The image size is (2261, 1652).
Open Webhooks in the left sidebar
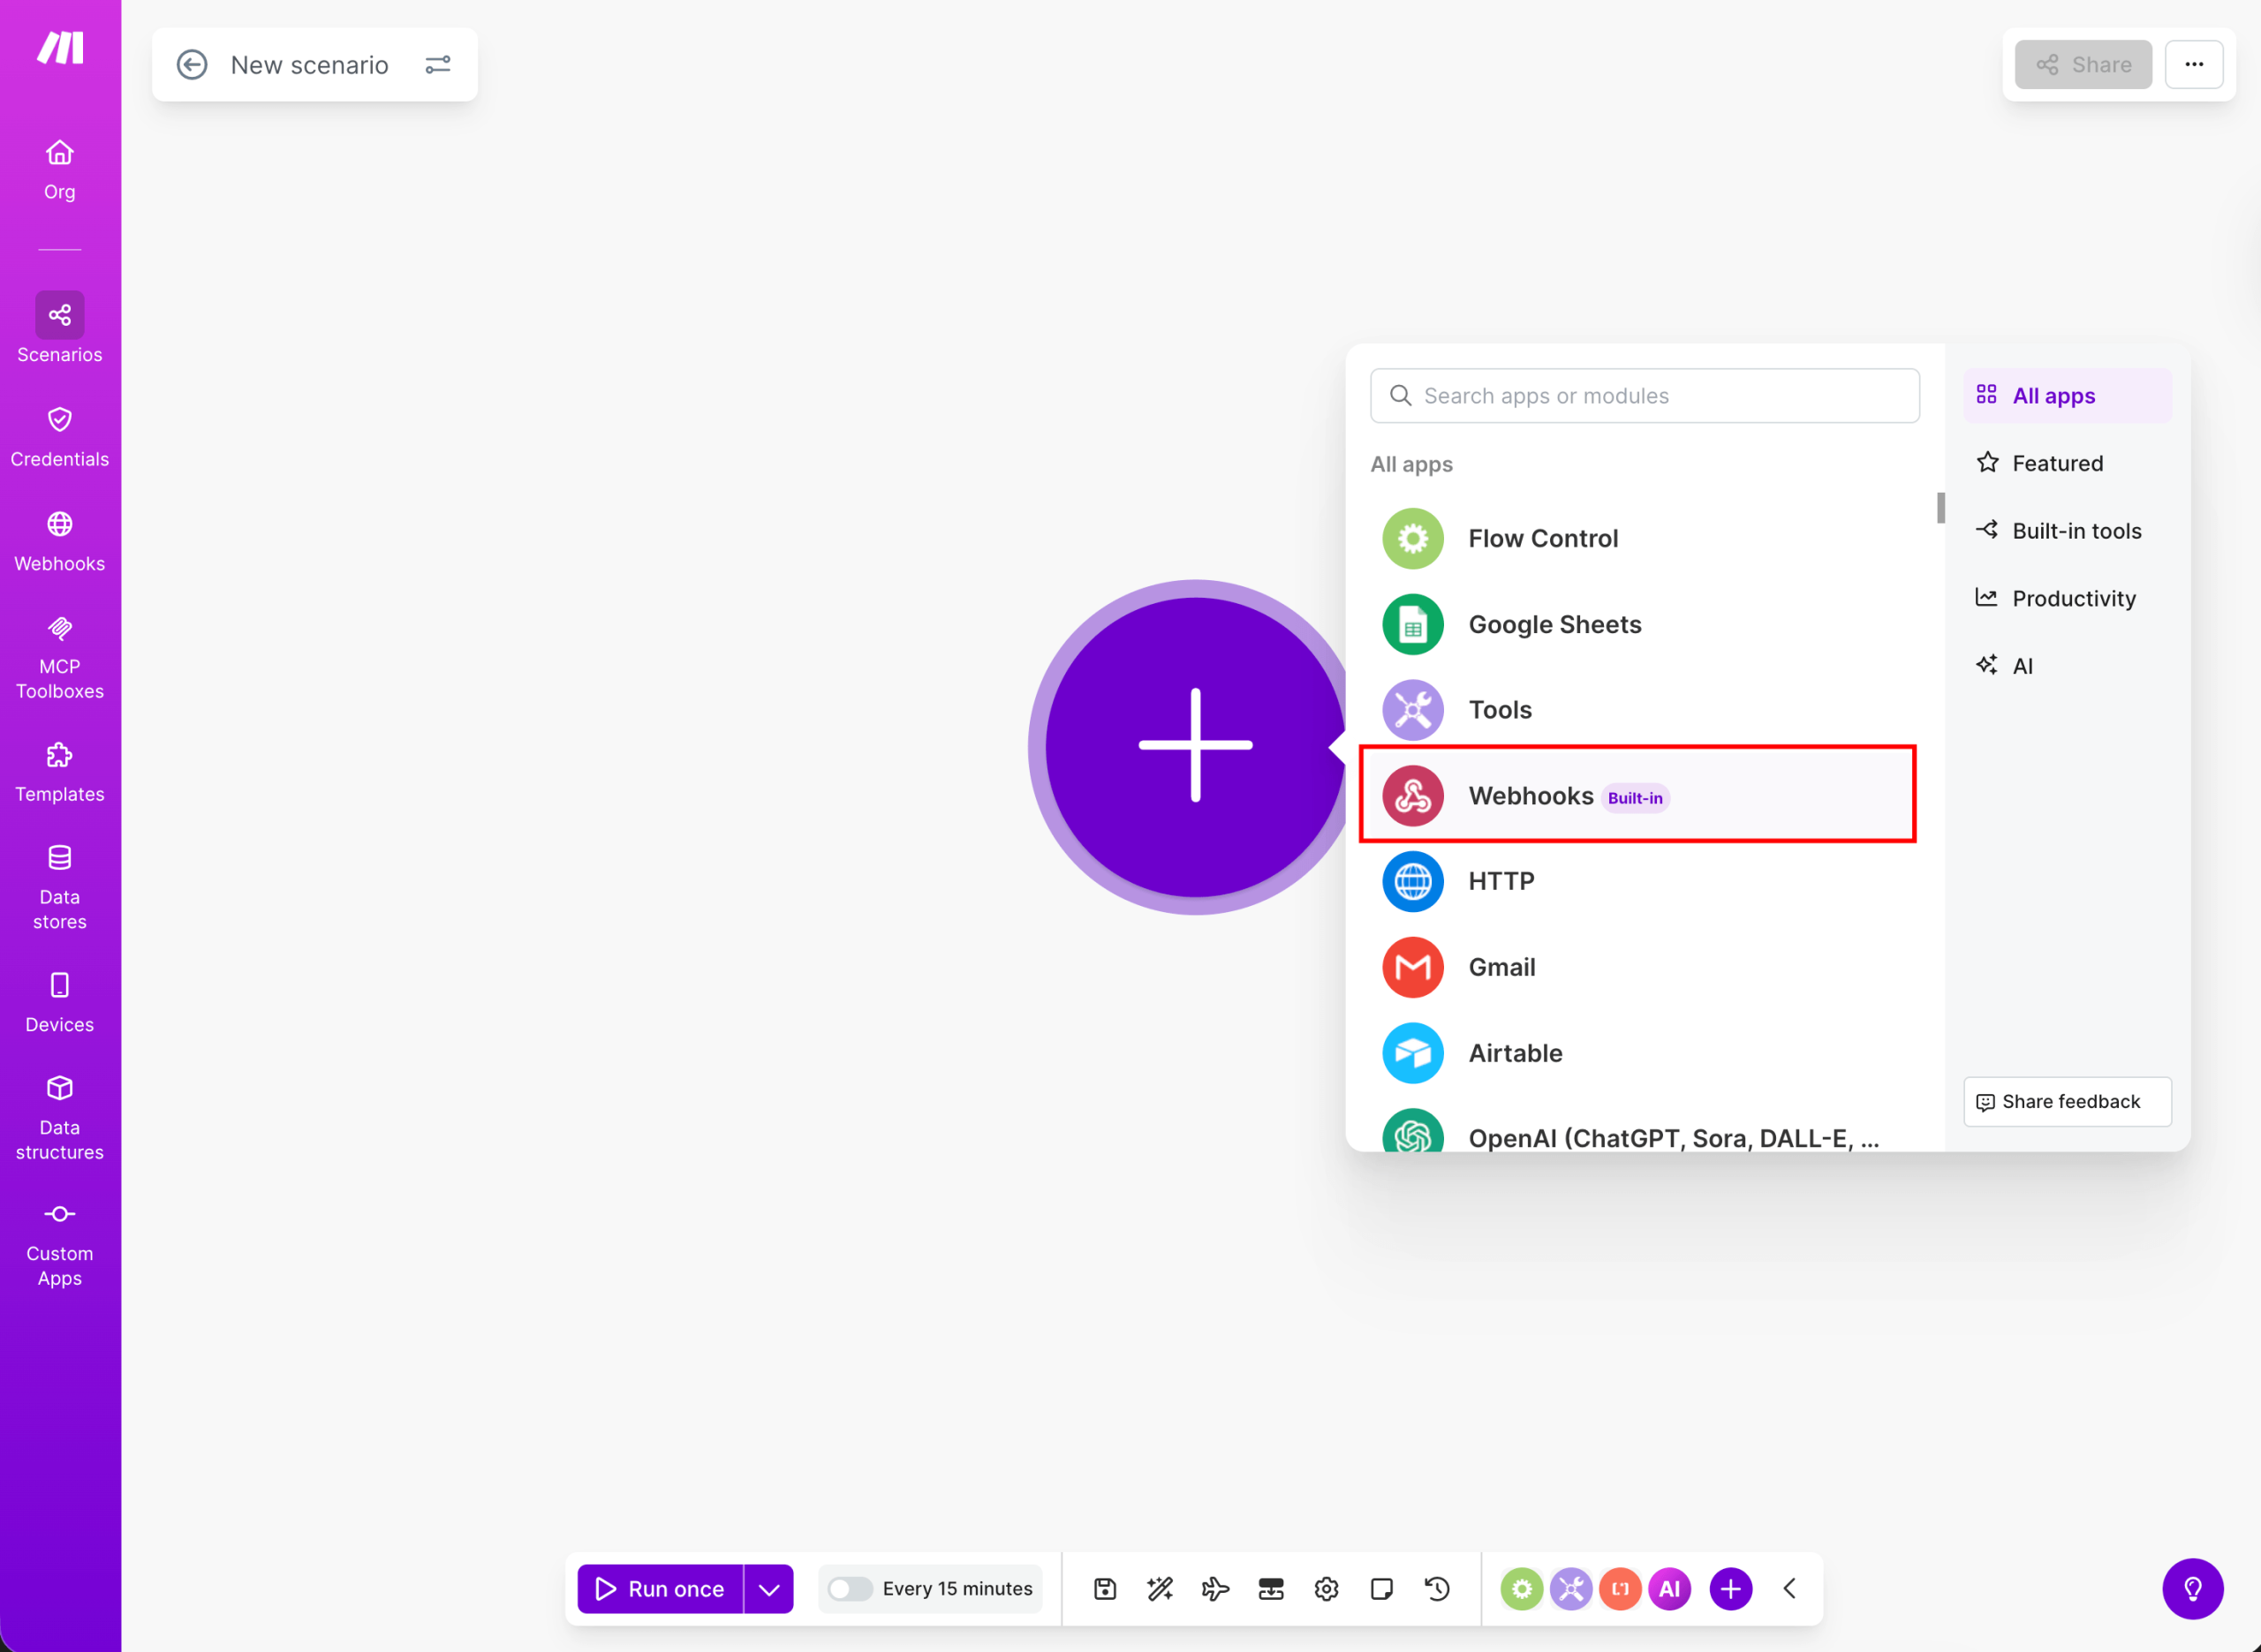pyautogui.click(x=60, y=542)
